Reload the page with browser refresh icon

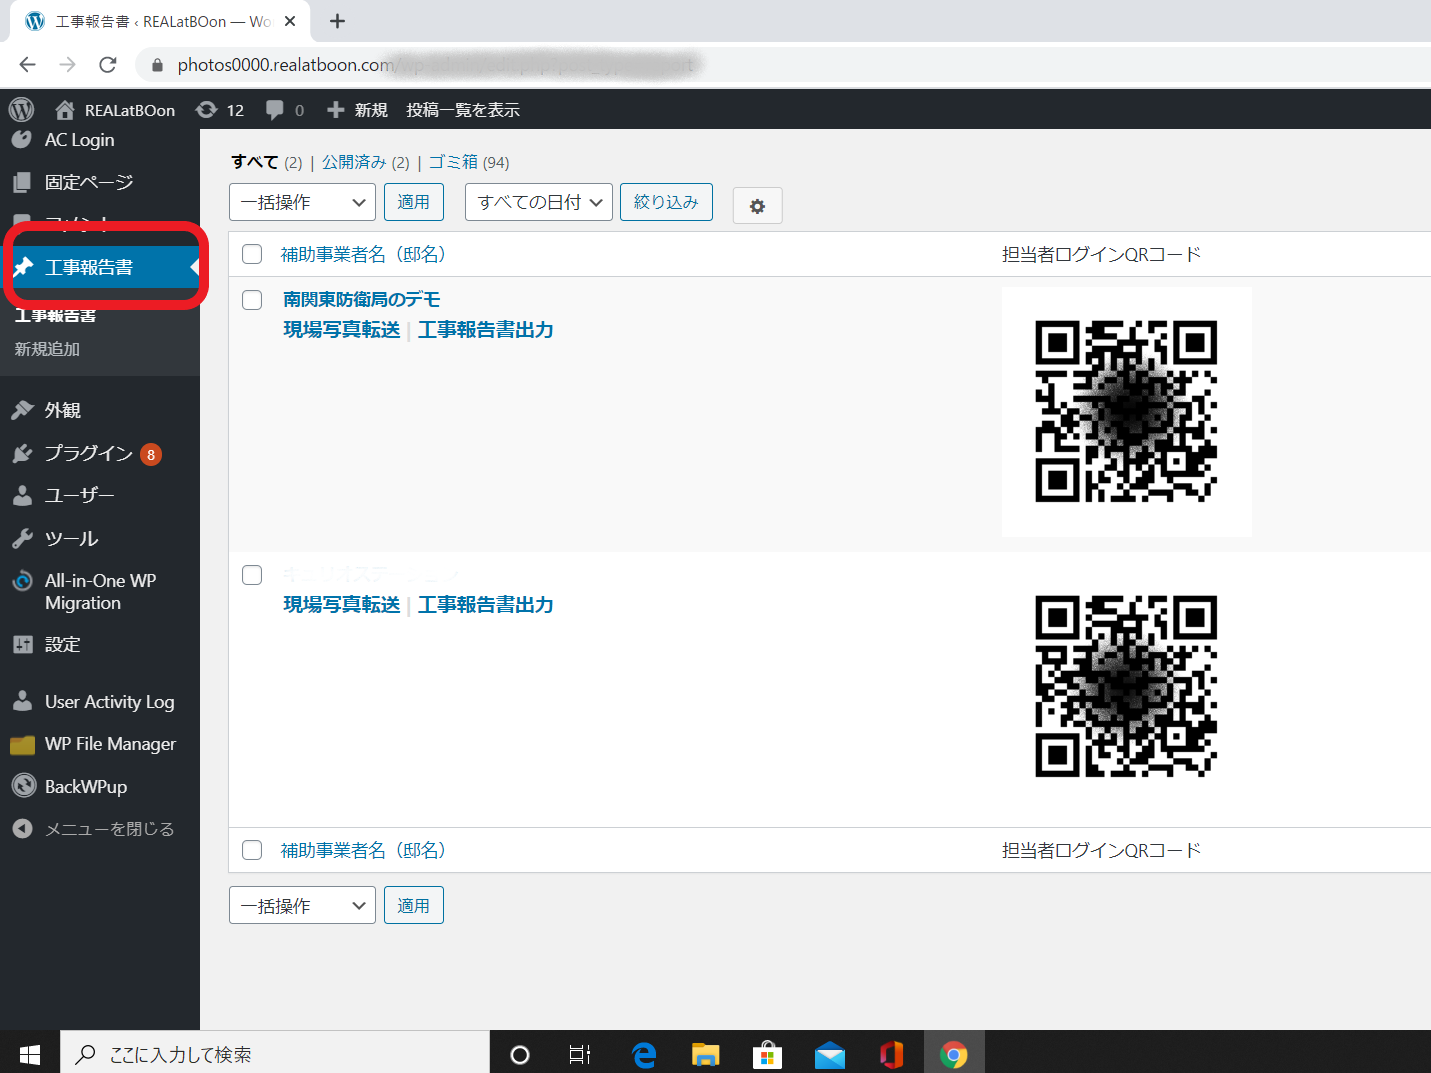(108, 65)
